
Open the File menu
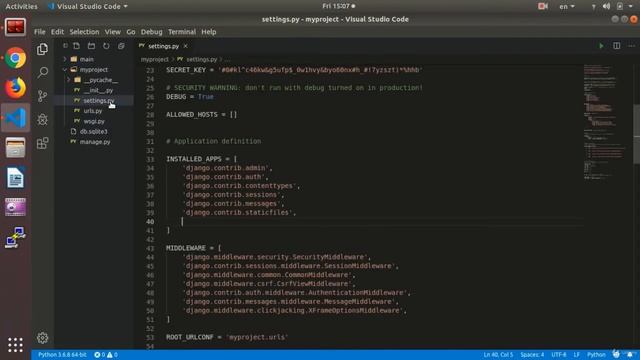(x=40, y=32)
